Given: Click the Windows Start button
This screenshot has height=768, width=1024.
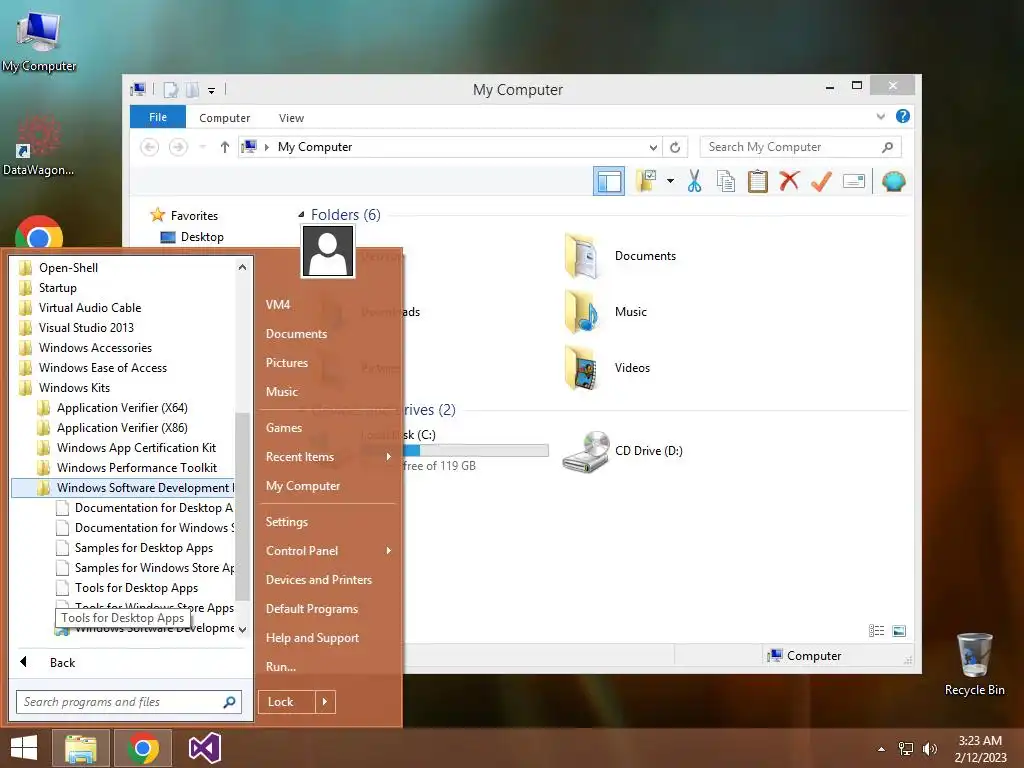Looking at the screenshot, I should (24, 748).
